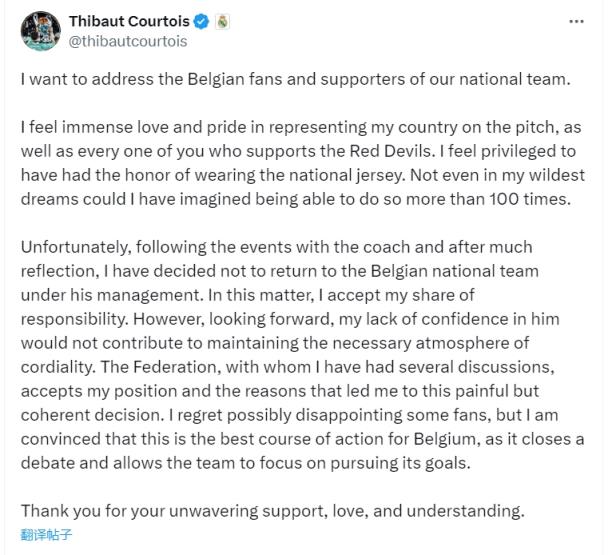
Task: Open the @thibautcourtois handle link
Action: 128,42
